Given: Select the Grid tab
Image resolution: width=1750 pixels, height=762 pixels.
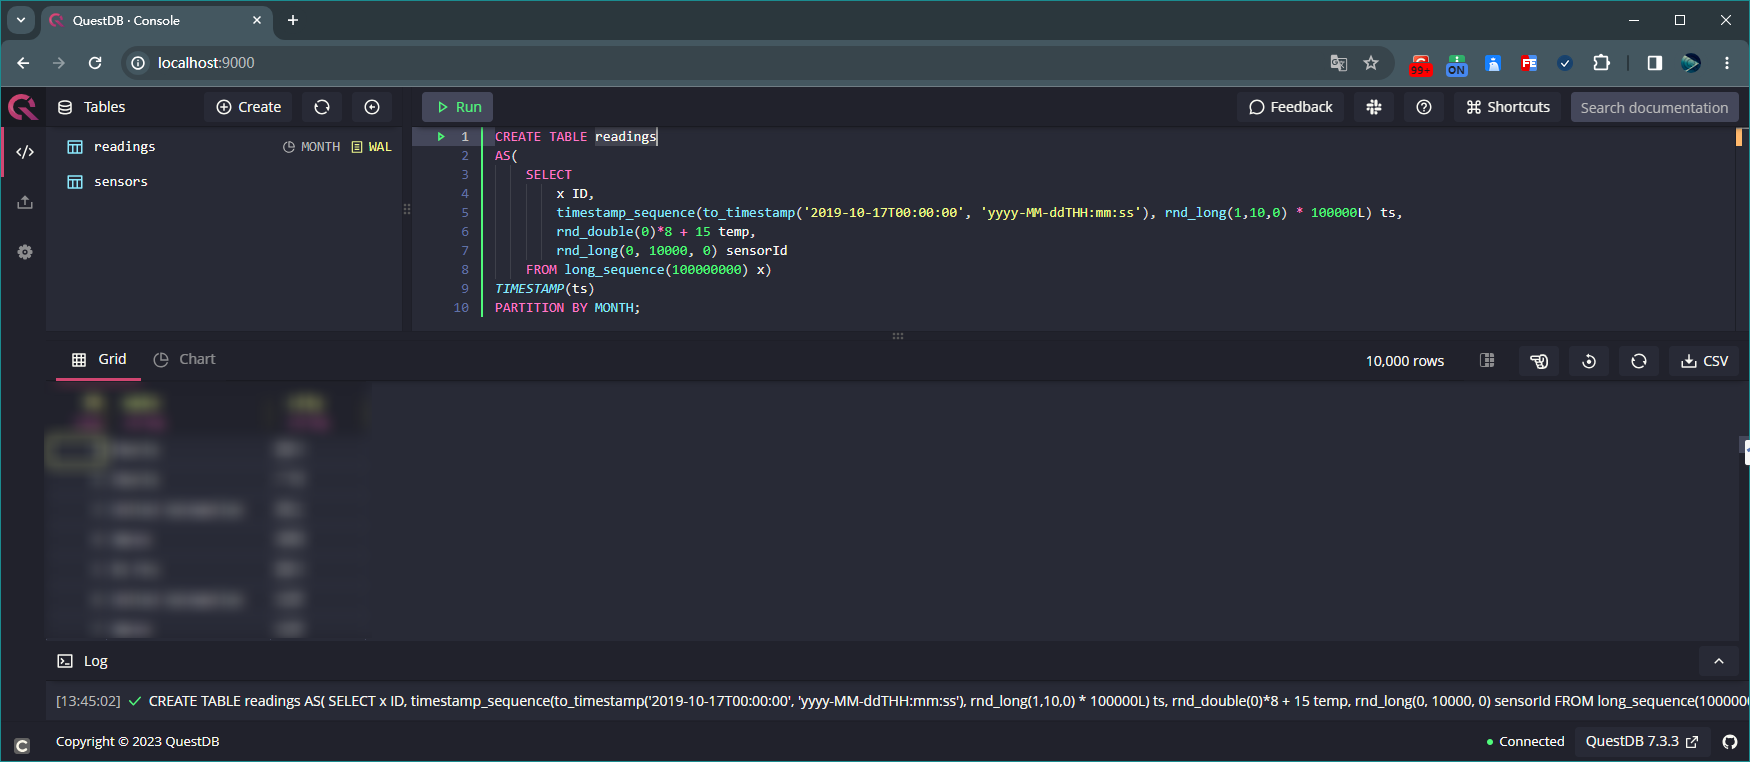Looking at the screenshot, I should pyautogui.click(x=99, y=359).
